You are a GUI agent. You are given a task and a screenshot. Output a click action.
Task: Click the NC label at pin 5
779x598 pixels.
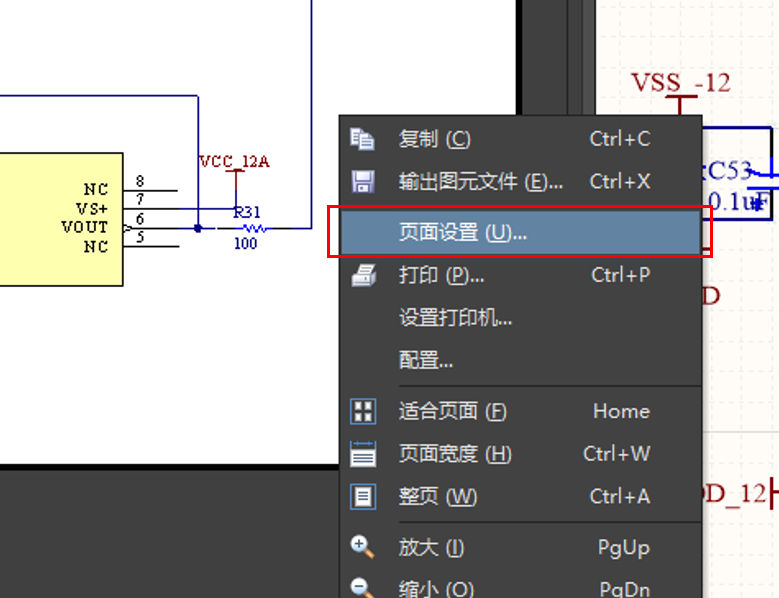coord(96,247)
